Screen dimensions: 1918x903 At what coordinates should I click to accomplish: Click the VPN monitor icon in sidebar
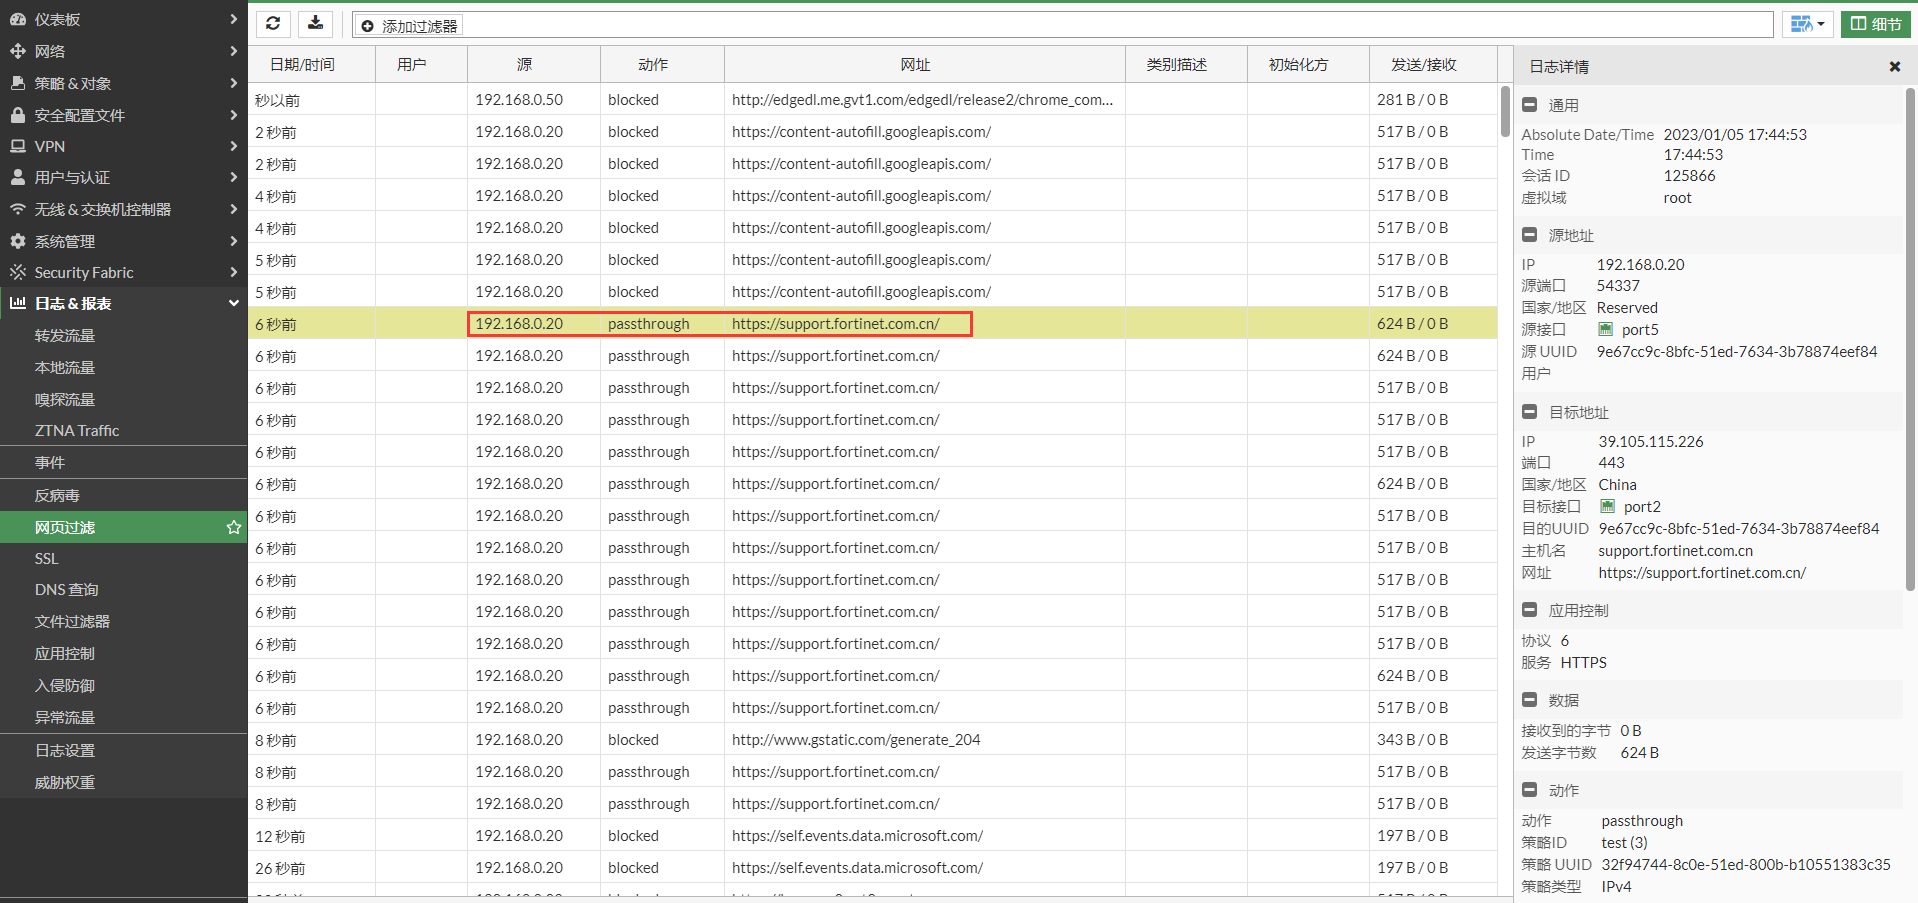click(18, 146)
